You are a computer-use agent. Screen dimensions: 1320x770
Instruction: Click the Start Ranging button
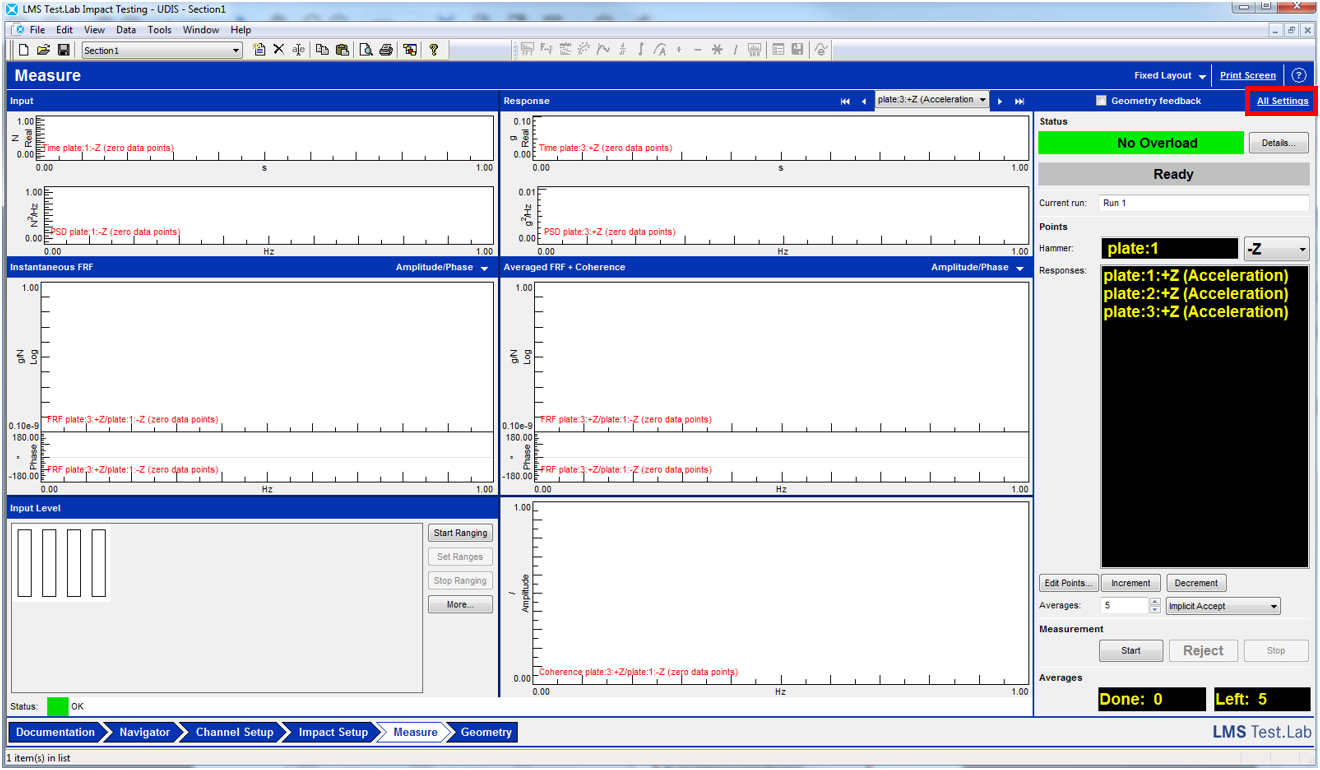[460, 533]
